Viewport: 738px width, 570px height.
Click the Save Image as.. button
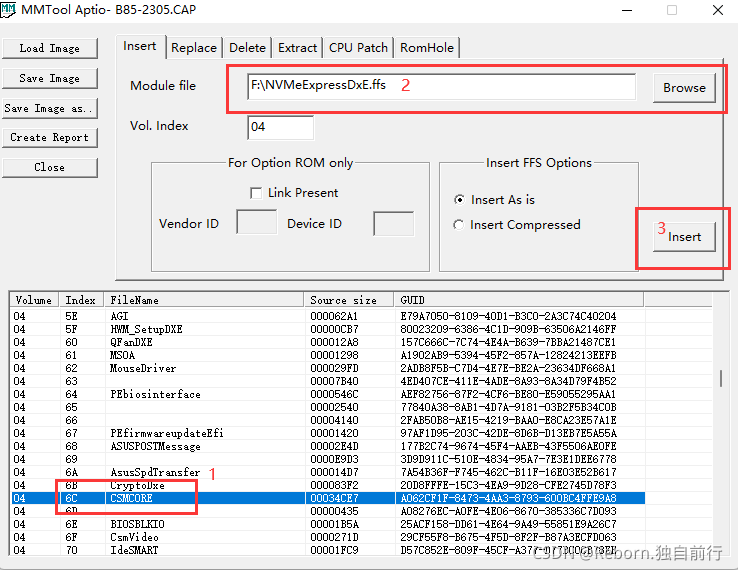coord(50,108)
